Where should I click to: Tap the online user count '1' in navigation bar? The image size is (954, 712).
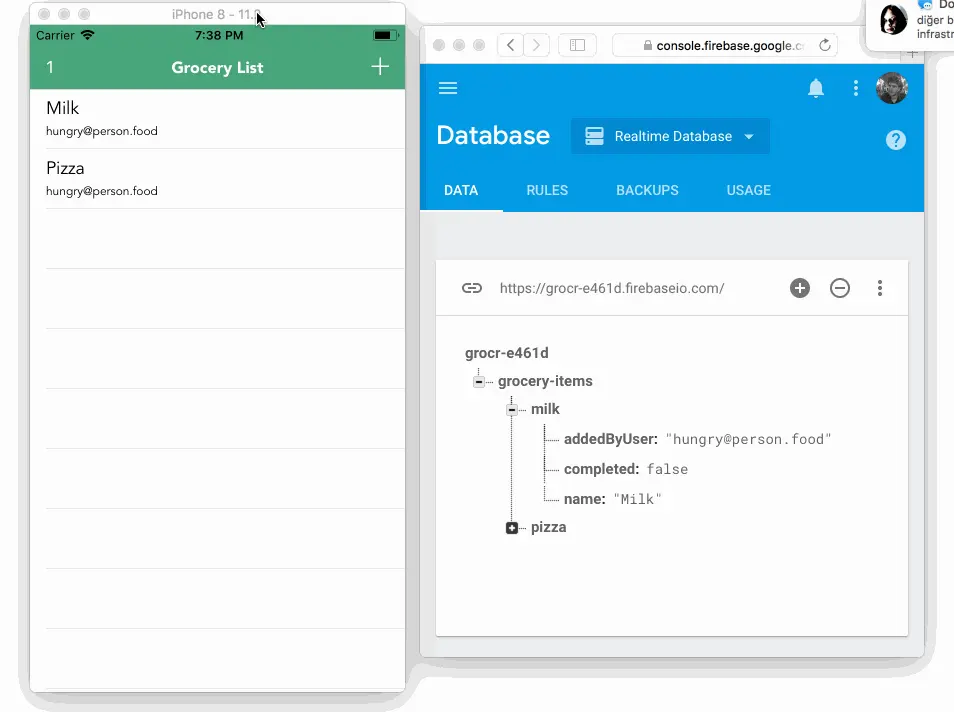(x=50, y=67)
